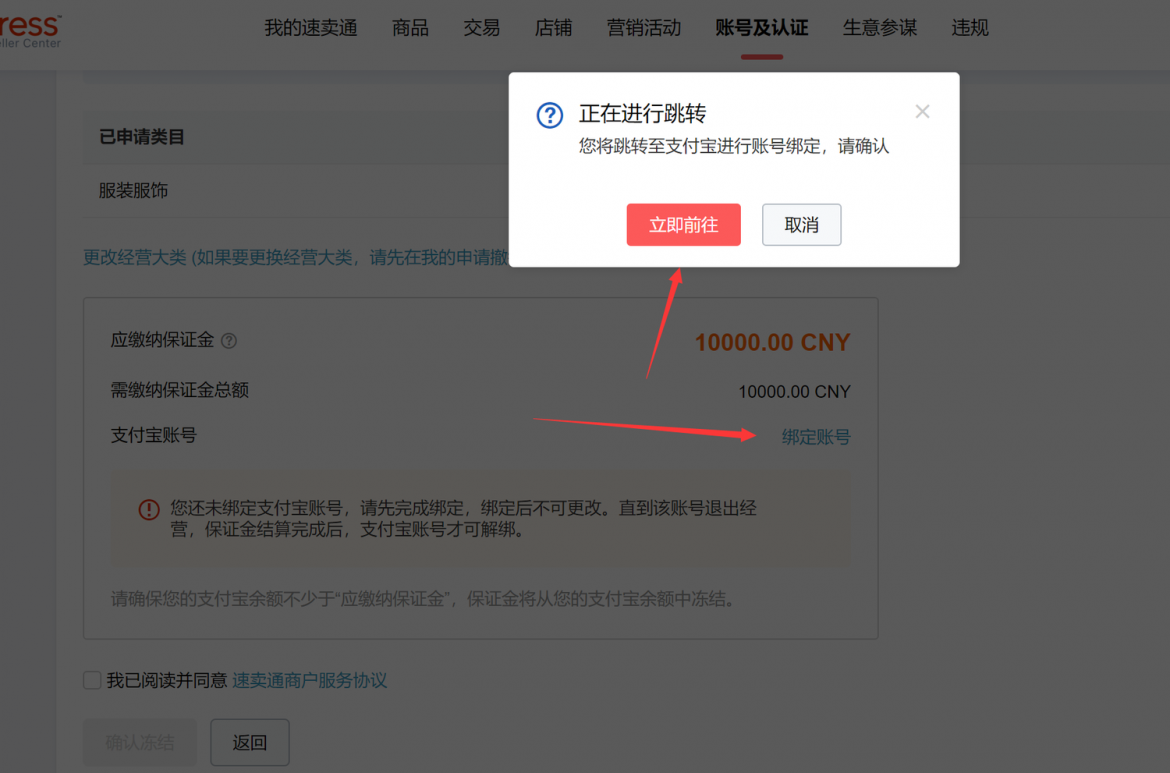Open 我的速卖通 in top navigation
The width and height of the screenshot is (1170, 773).
click(310, 28)
